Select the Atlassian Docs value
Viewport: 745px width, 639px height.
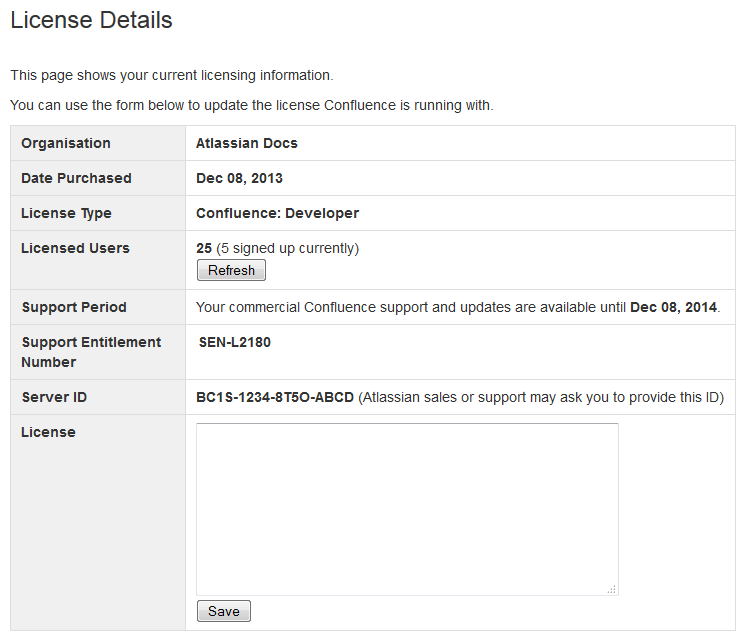tap(247, 143)
